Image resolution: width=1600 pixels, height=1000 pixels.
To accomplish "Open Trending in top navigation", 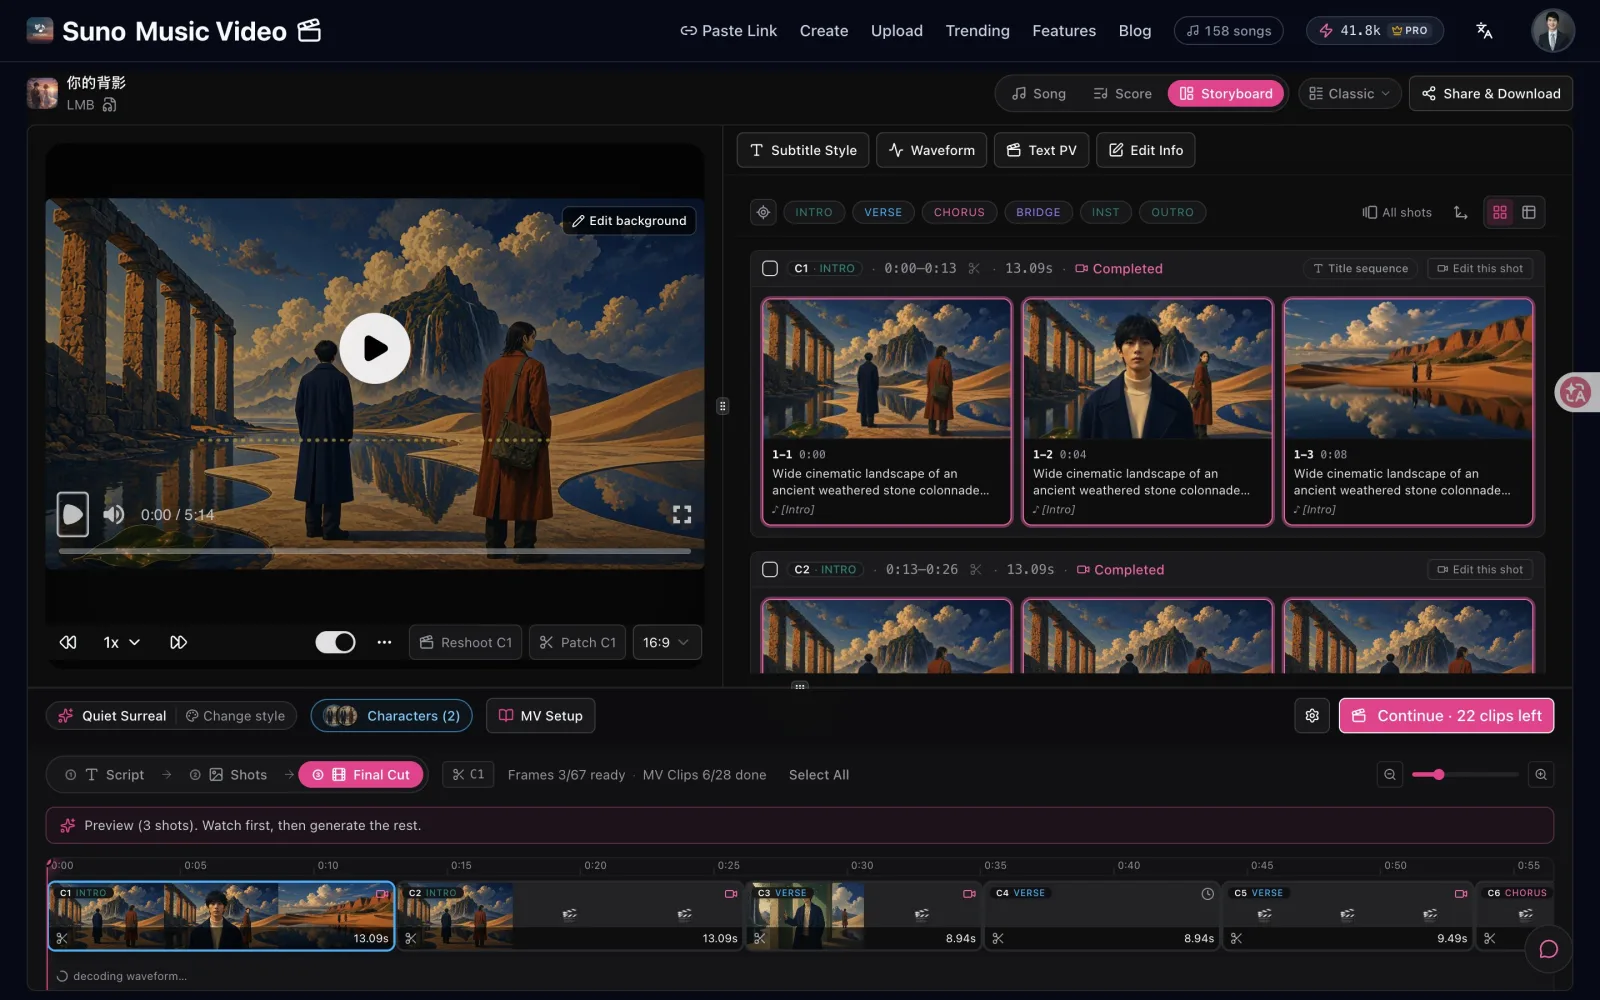I will point(977,31).
